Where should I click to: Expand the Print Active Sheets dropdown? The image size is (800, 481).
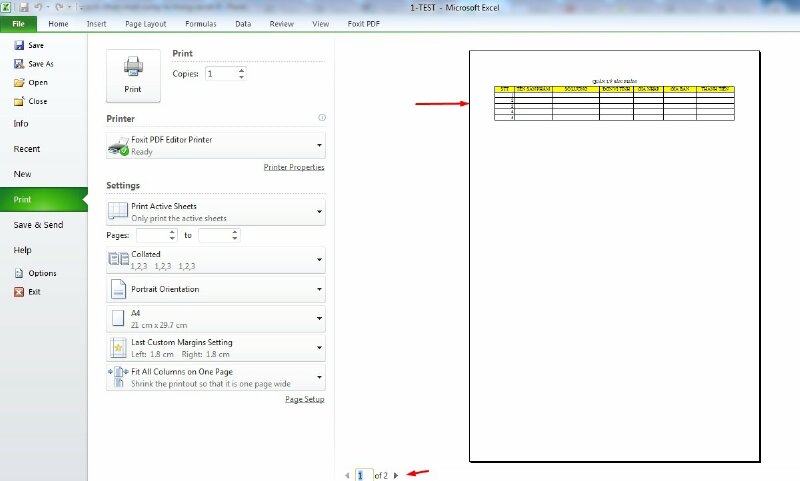coord(216,212)
